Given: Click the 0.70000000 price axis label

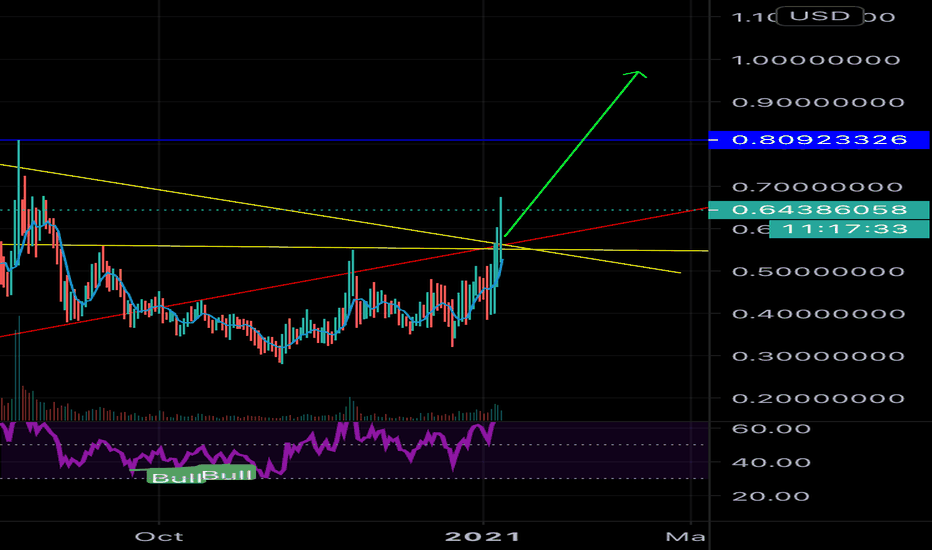Looking at the screenshot, I should [x=817, y=187].
